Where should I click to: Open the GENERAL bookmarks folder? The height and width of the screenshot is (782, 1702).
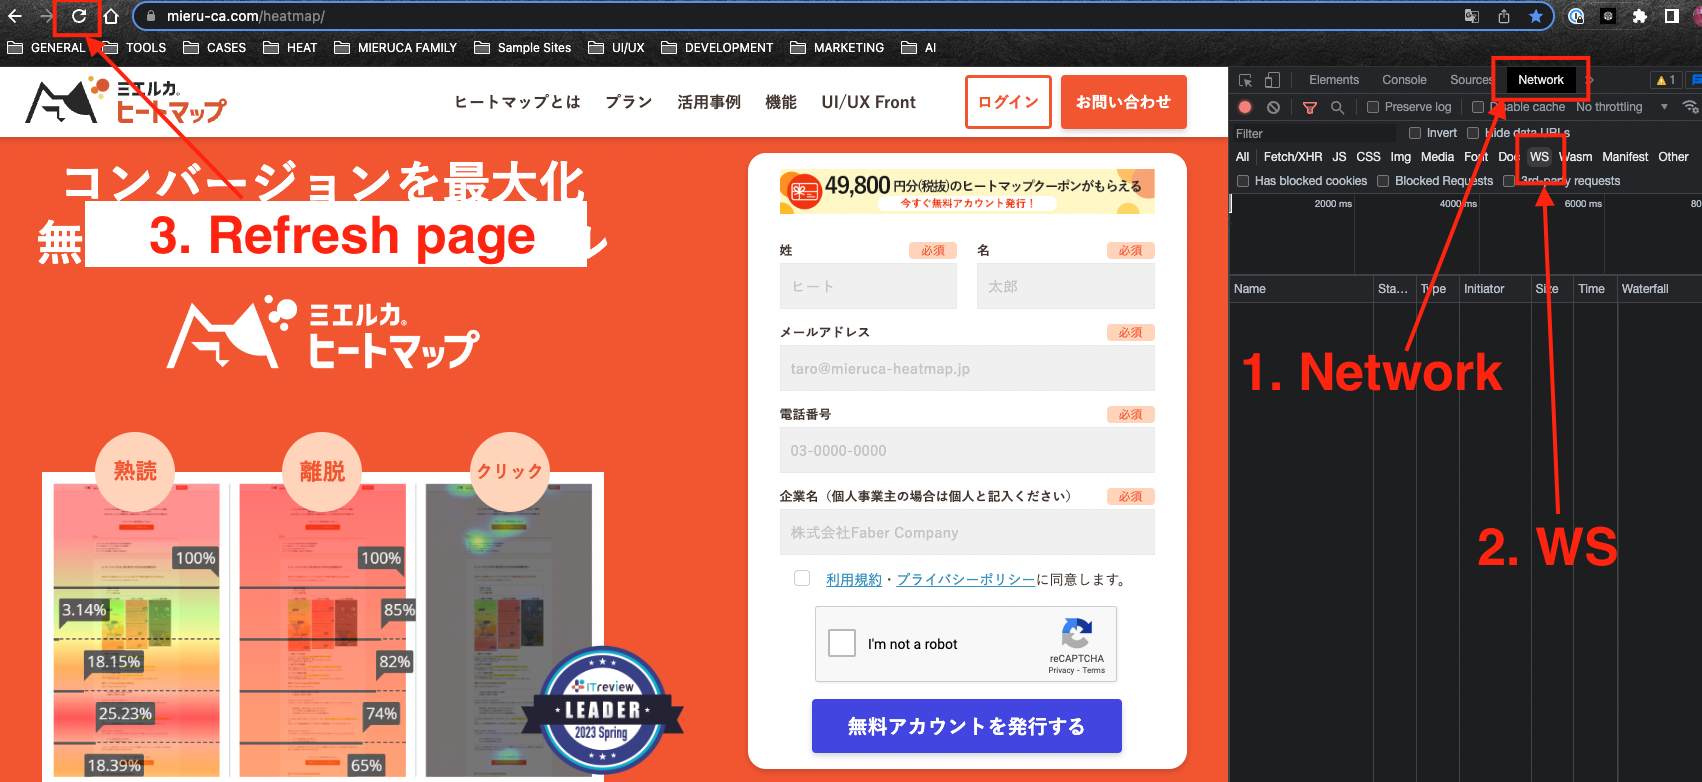click(x=47, y=47)
